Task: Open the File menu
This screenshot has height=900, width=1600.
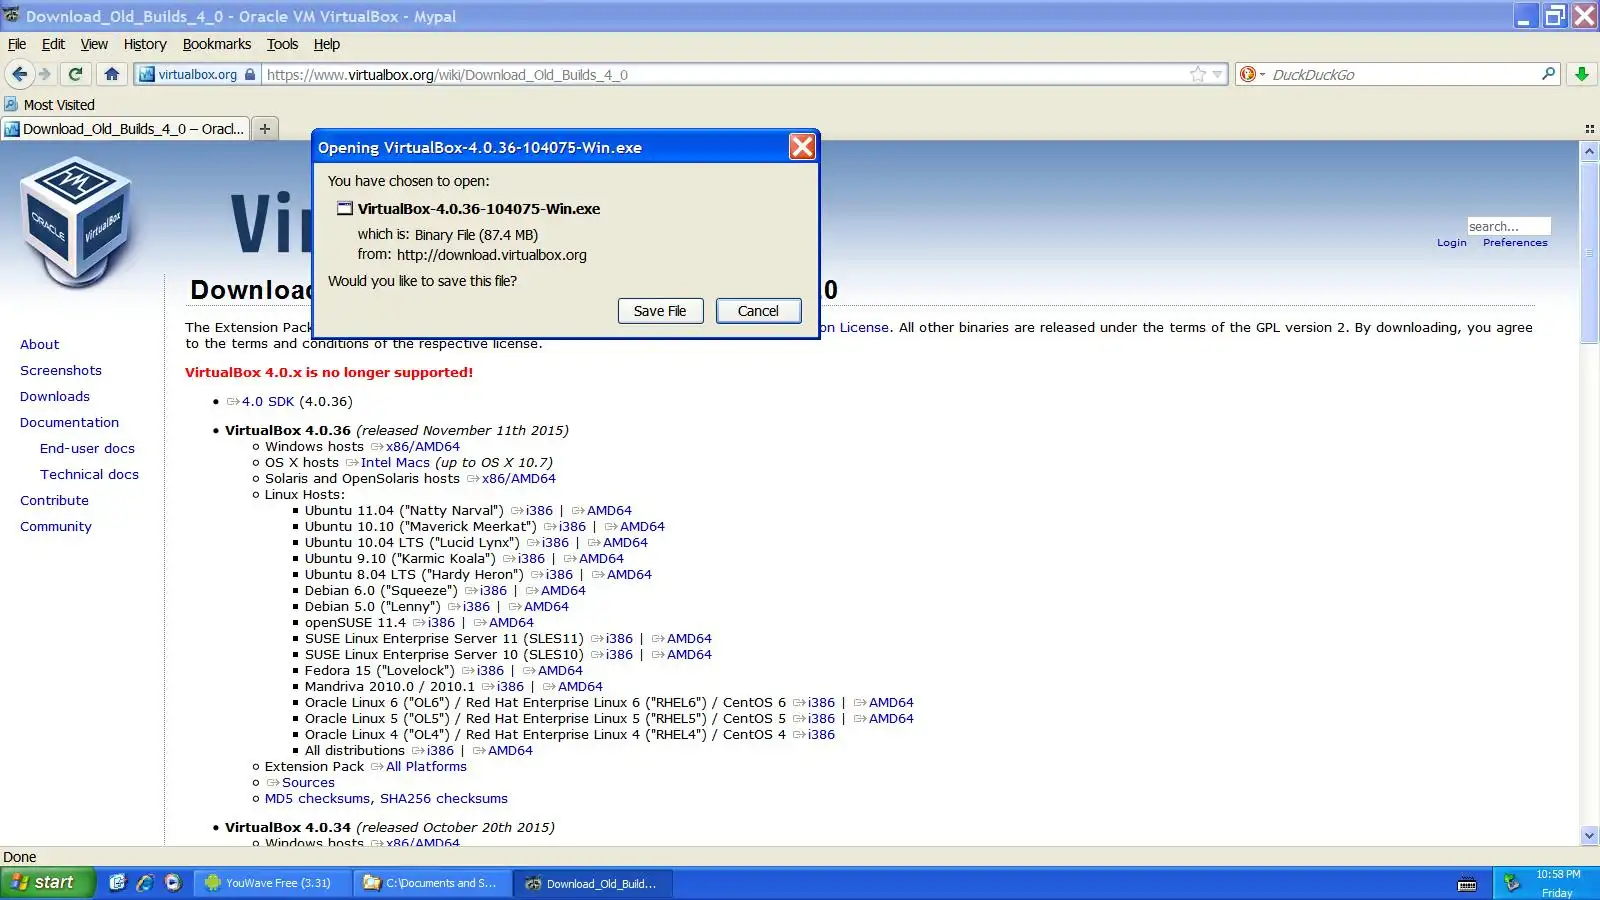Action: pos(17,44)
